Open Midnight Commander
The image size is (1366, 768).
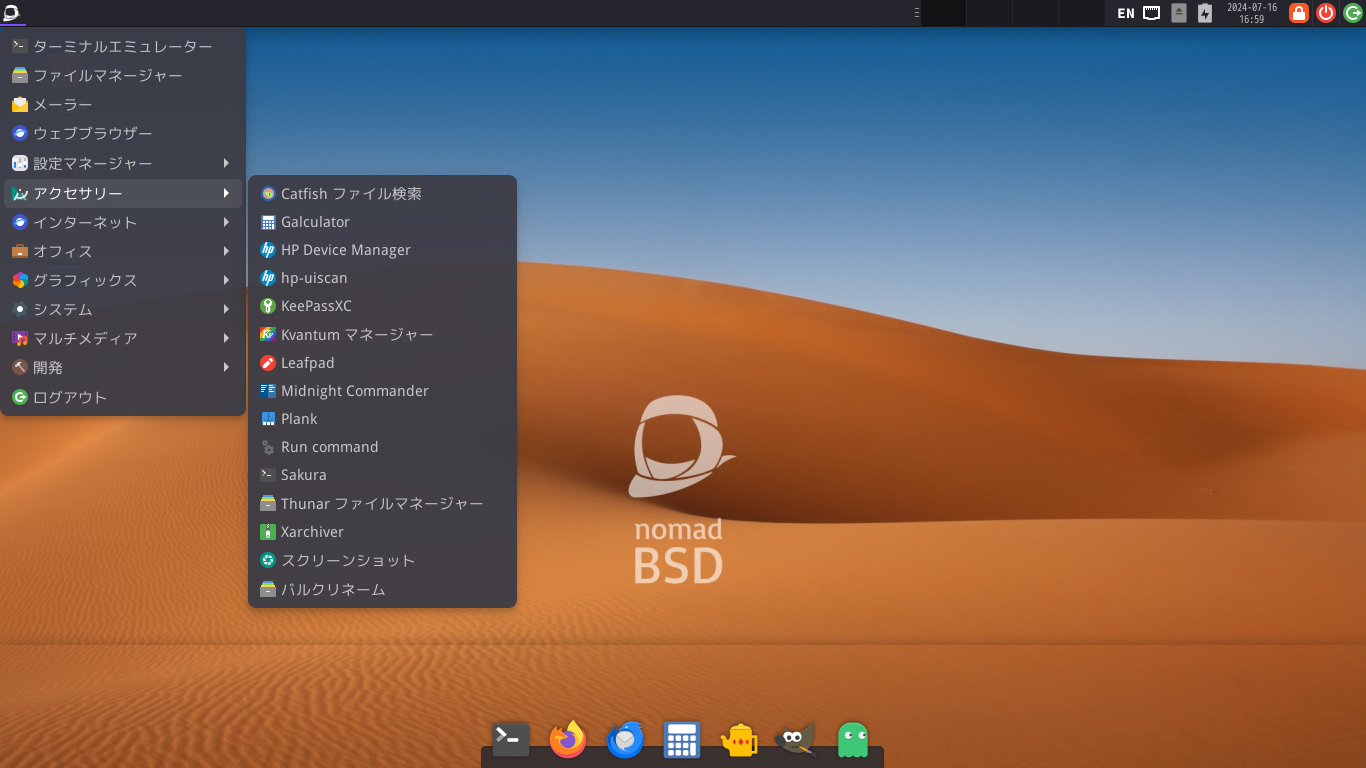(x=382, y=391)
